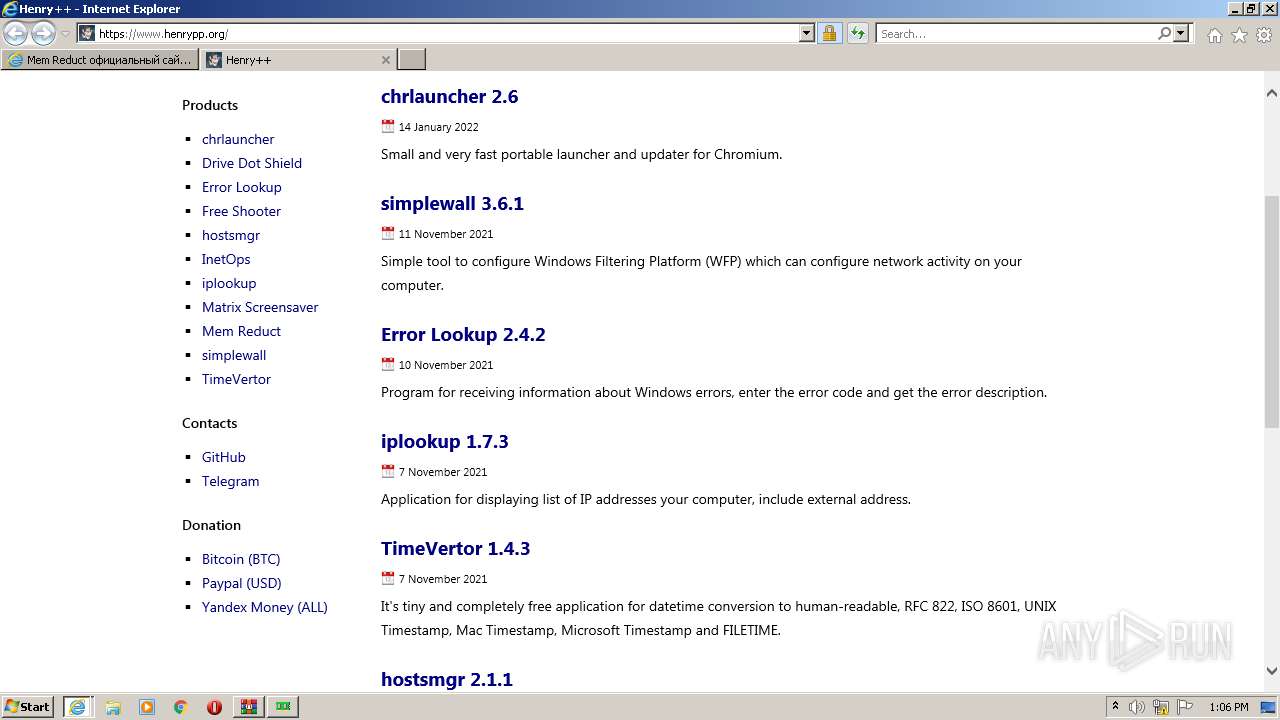The image size is (1280, 720).
Task: Launch Google Chrome from the taskbar
Action: coord(181,707)
